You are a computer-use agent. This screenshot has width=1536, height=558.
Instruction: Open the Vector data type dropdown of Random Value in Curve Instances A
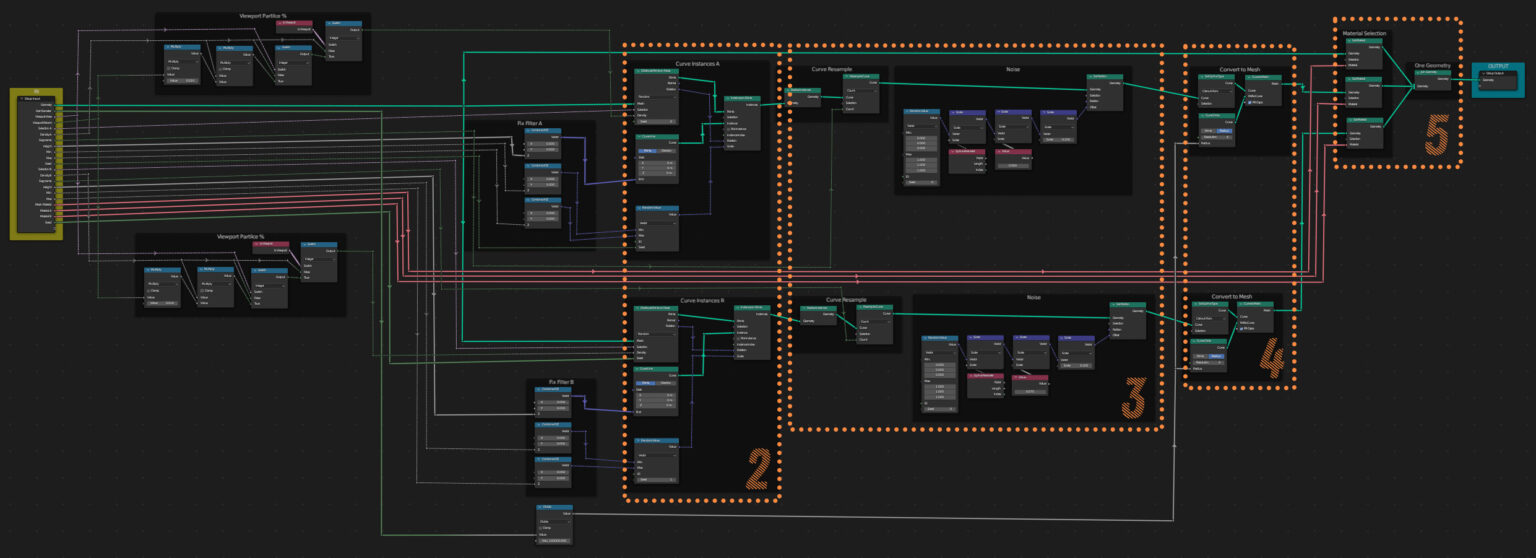point(657,222)
